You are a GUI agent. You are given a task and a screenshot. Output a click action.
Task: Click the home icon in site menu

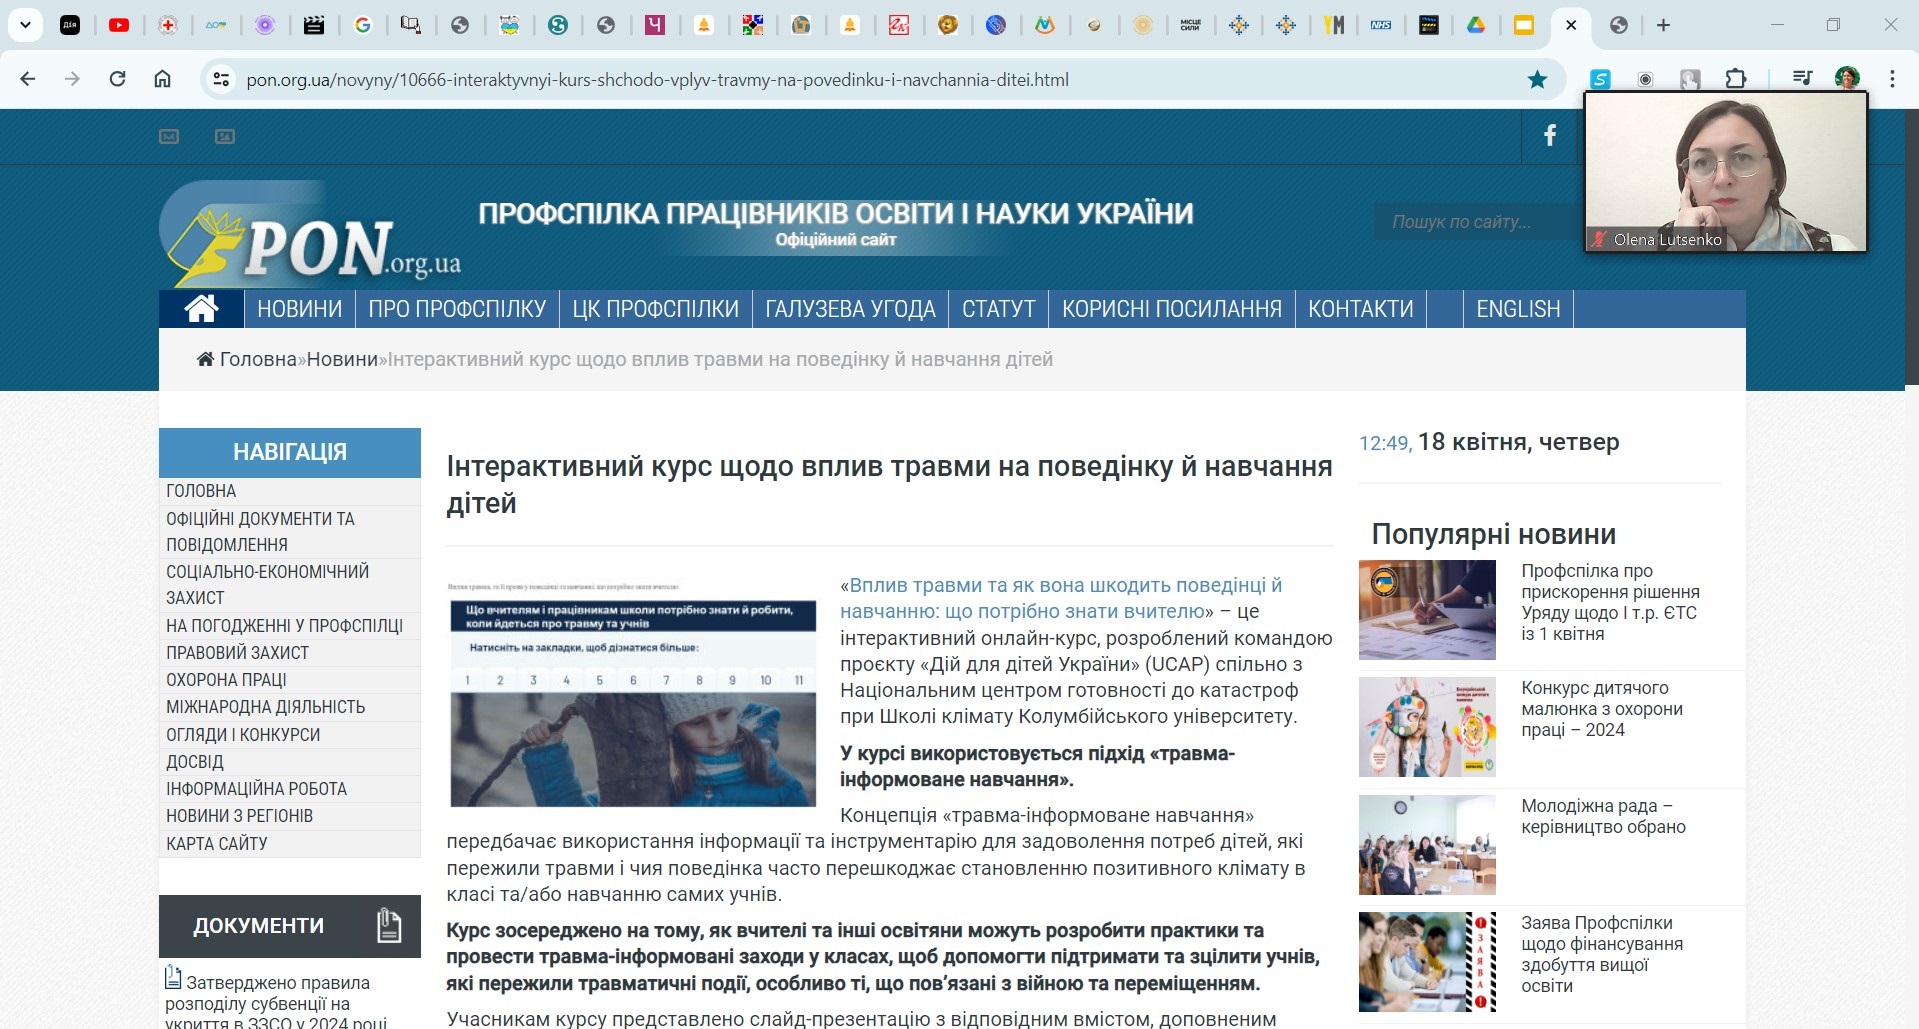click(x=201, y=309)
